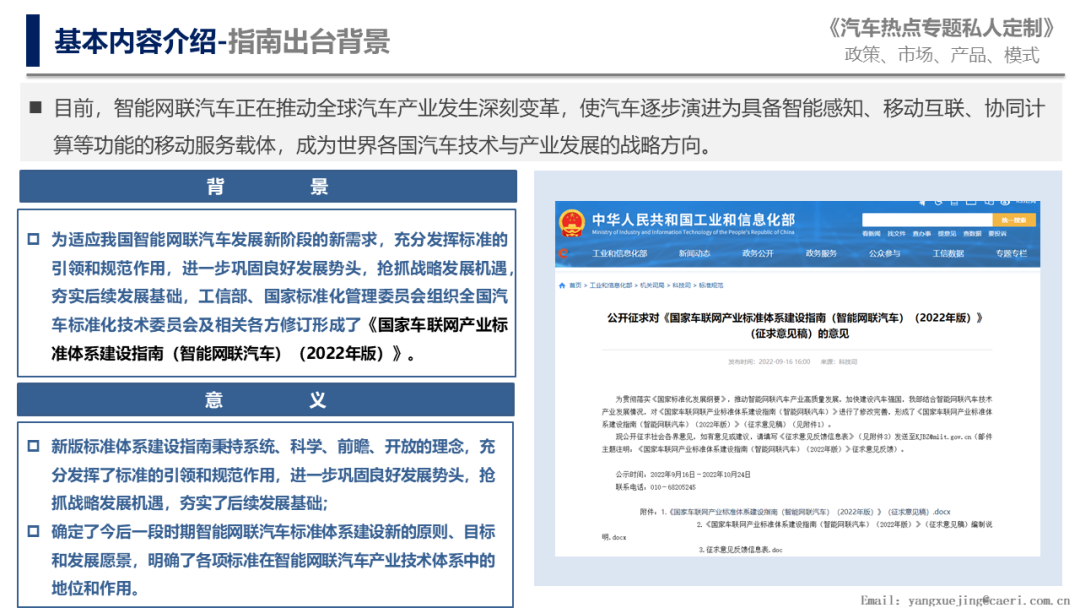Screen dimensions: 1080x608
Task: Select the 公众参与 navigation item
Action: (884, 254)
